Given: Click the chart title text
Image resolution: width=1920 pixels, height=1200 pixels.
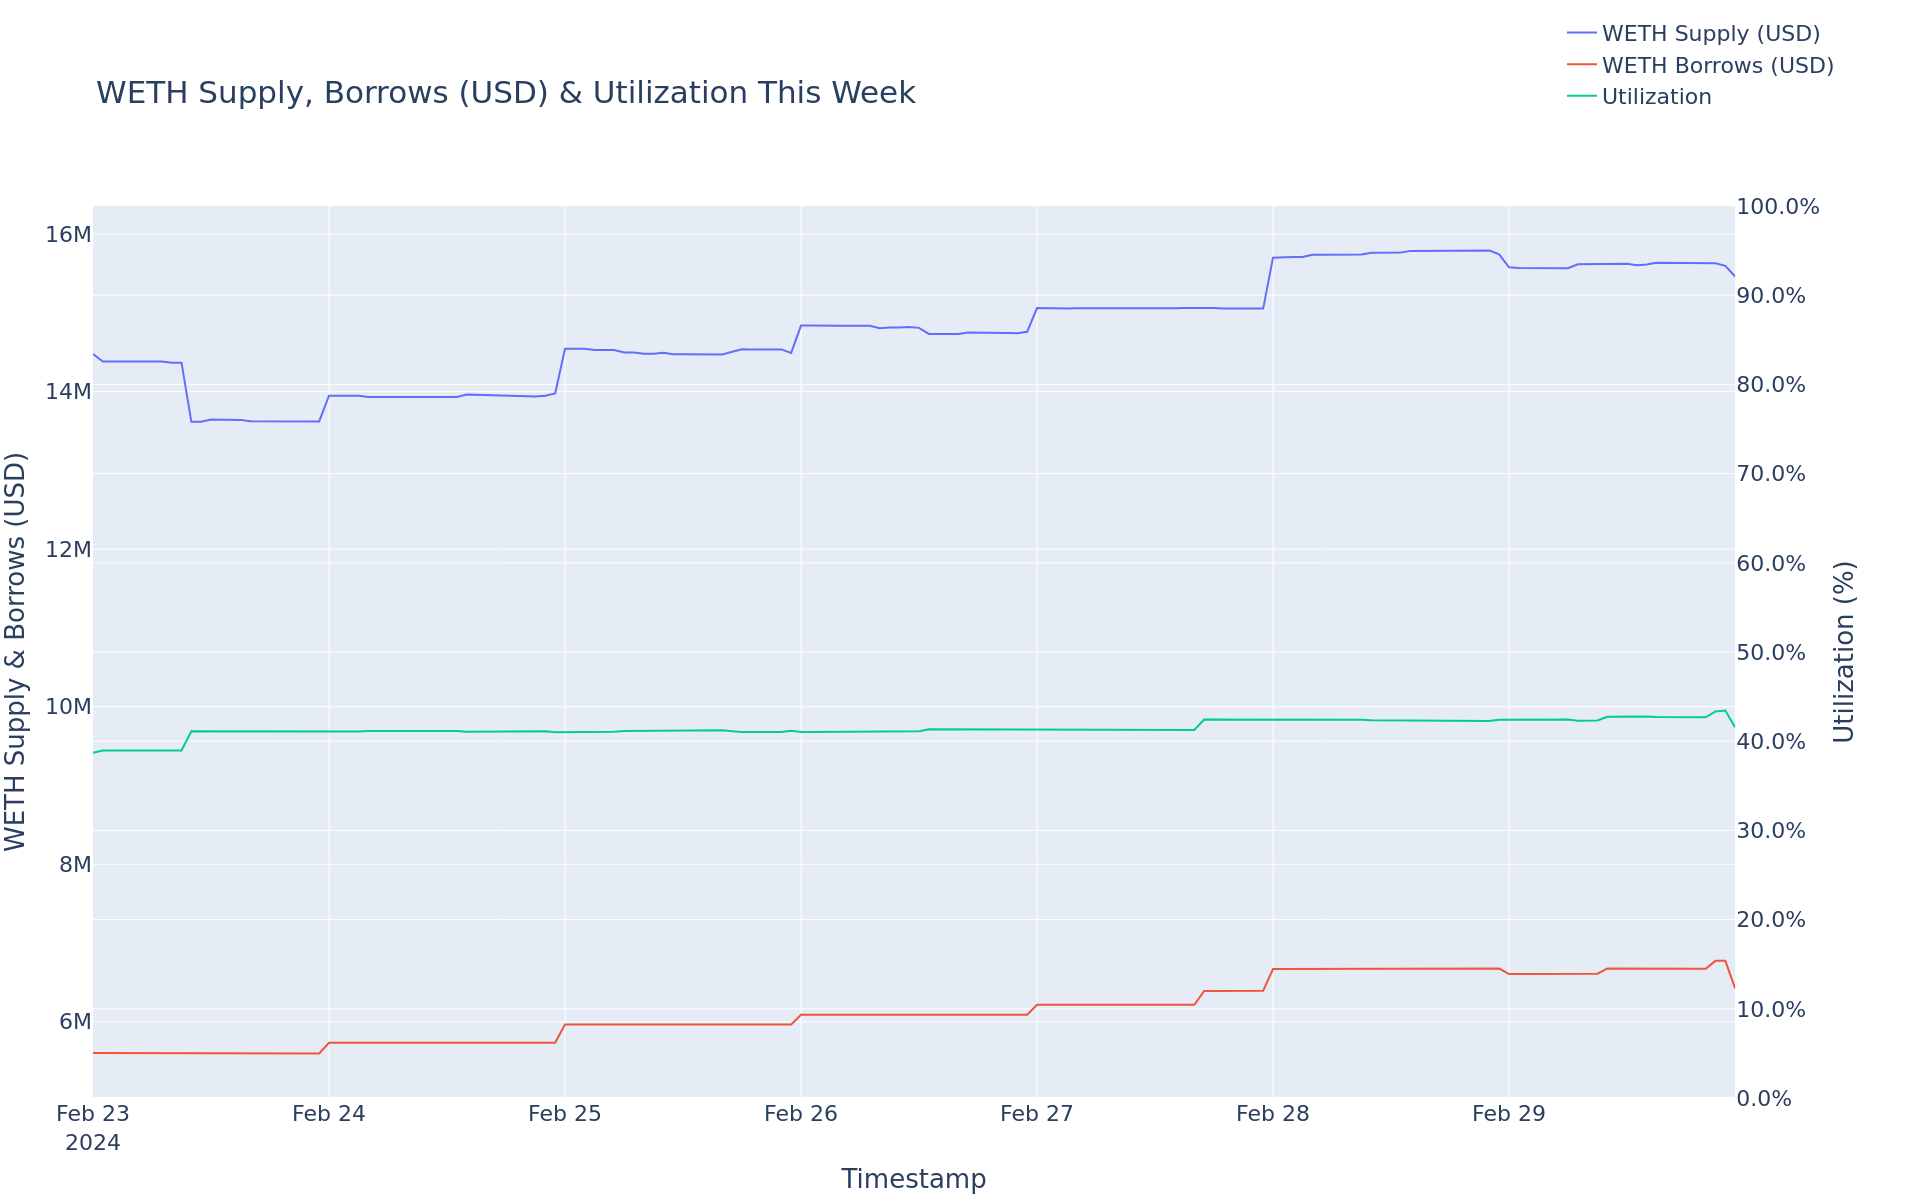Looking at the screenshot, I should (505, 93).
